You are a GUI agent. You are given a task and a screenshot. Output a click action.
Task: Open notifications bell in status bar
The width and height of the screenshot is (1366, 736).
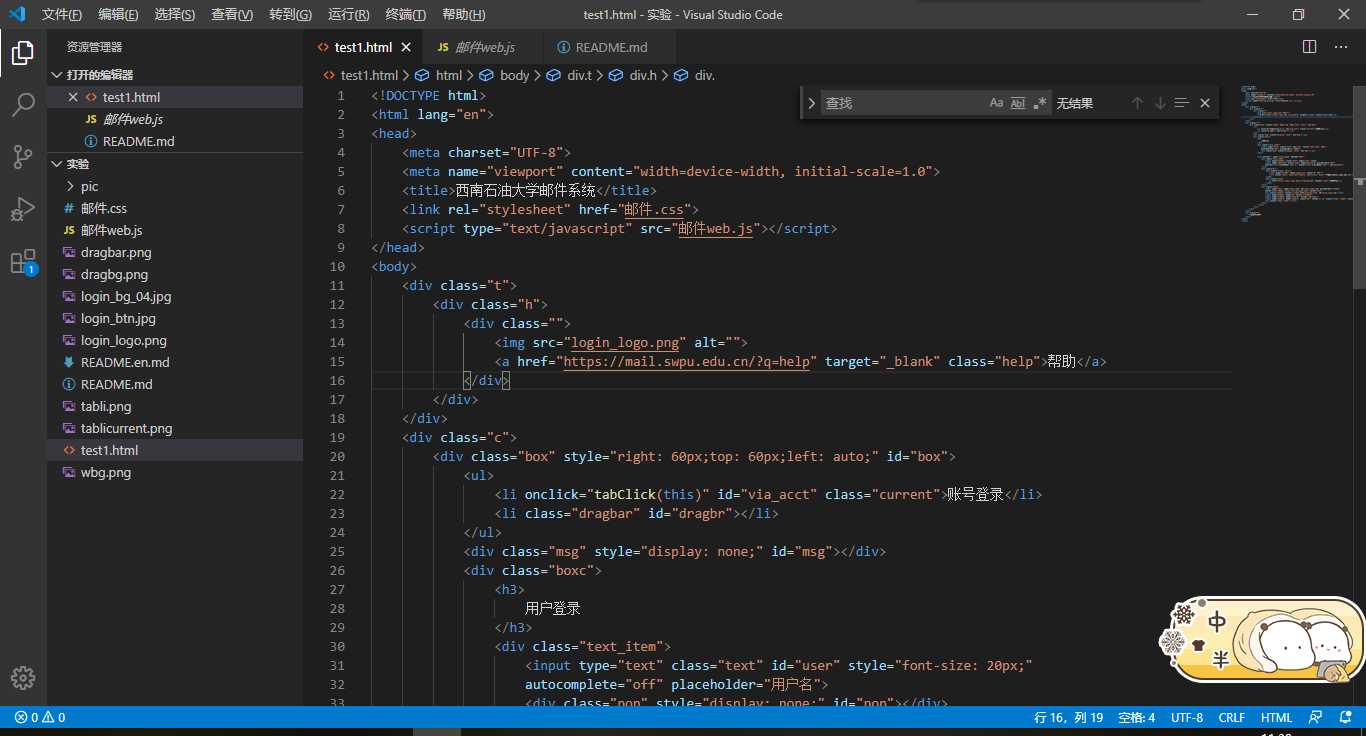pos(1344,717)
